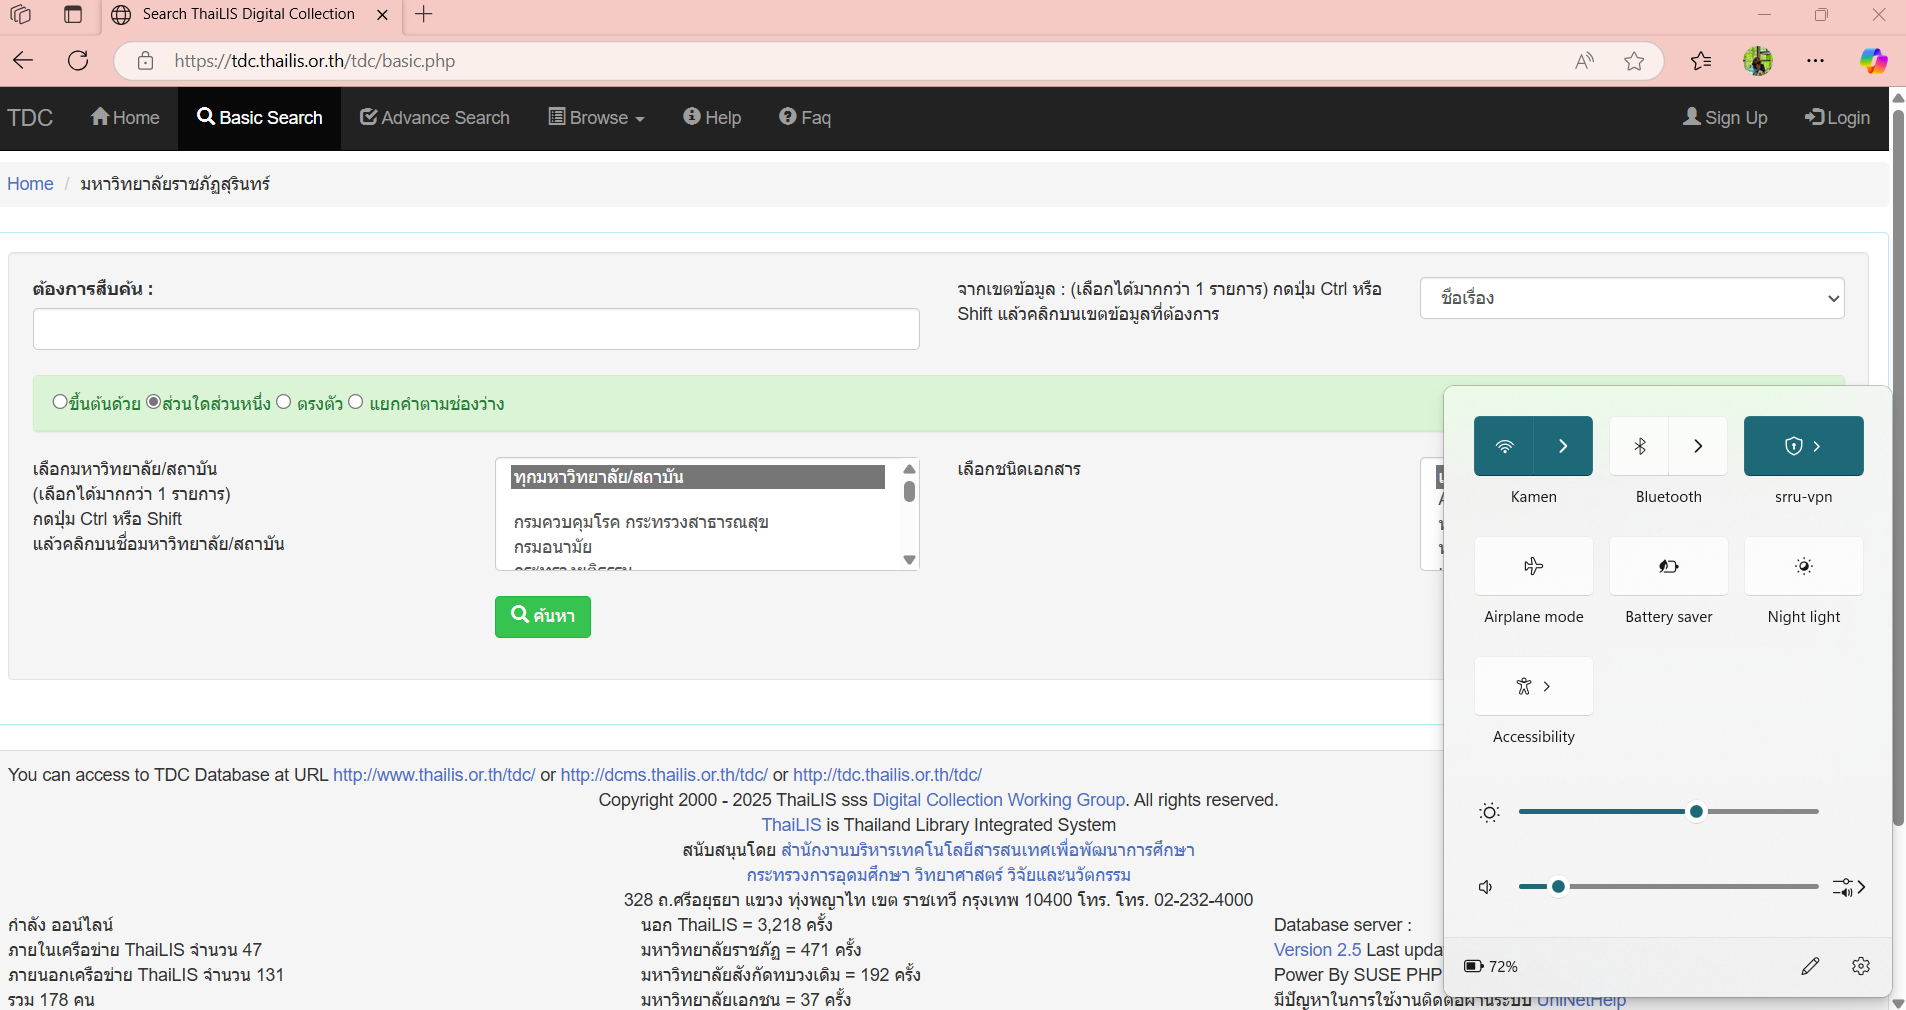Open http://tdc.thailis.or.th/tdc/ link
This screenshot has height=1010, width=1906.
tap(887, 775)
